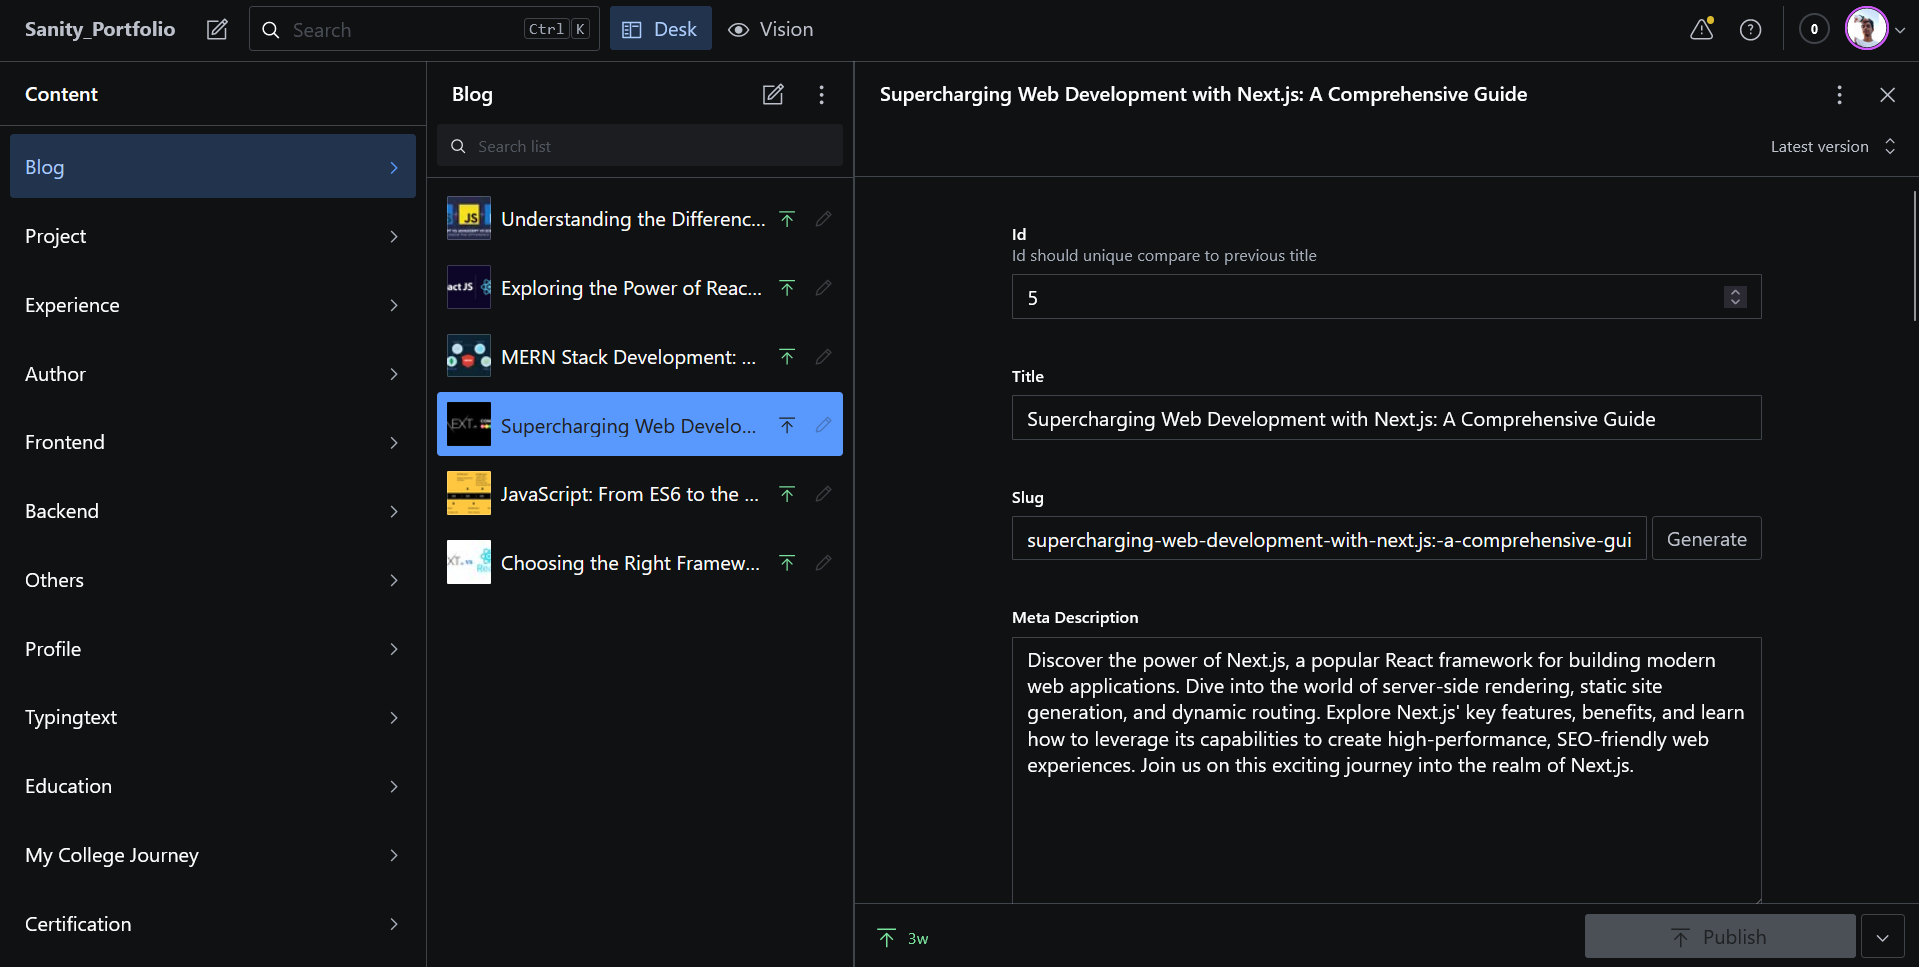
Task: Click the new document compose icon beside Sanity_Portfolio
Action: [x=217, y=29]
